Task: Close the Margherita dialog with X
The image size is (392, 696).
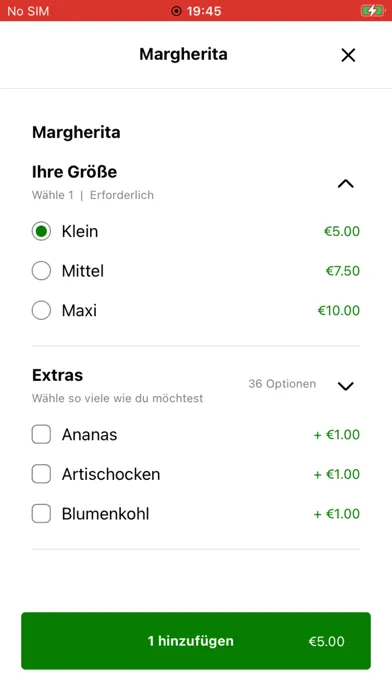Action: click(x=348, y=55)
